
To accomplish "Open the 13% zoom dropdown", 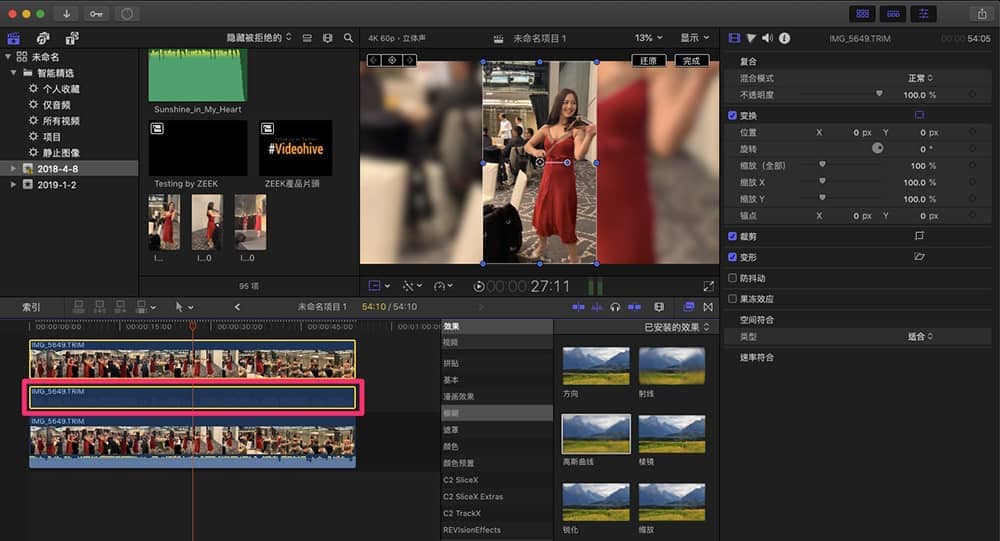I will pos(649,38).
